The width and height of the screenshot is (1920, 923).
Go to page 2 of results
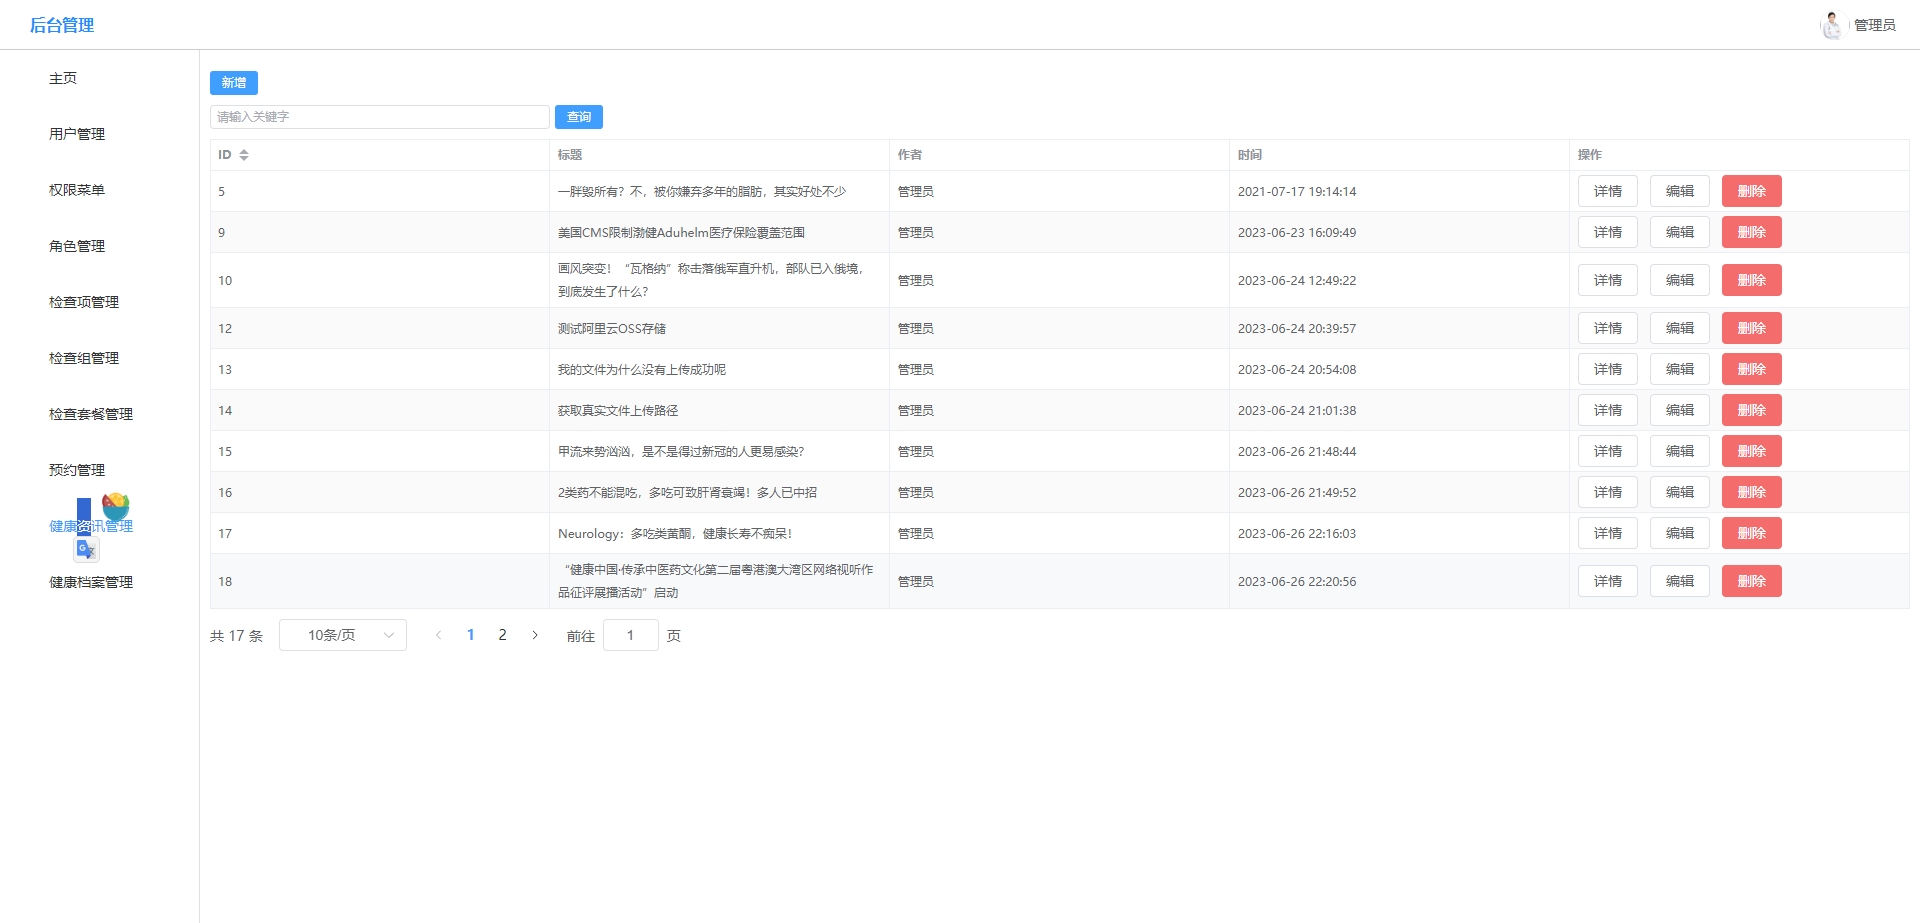coord(502,635)
